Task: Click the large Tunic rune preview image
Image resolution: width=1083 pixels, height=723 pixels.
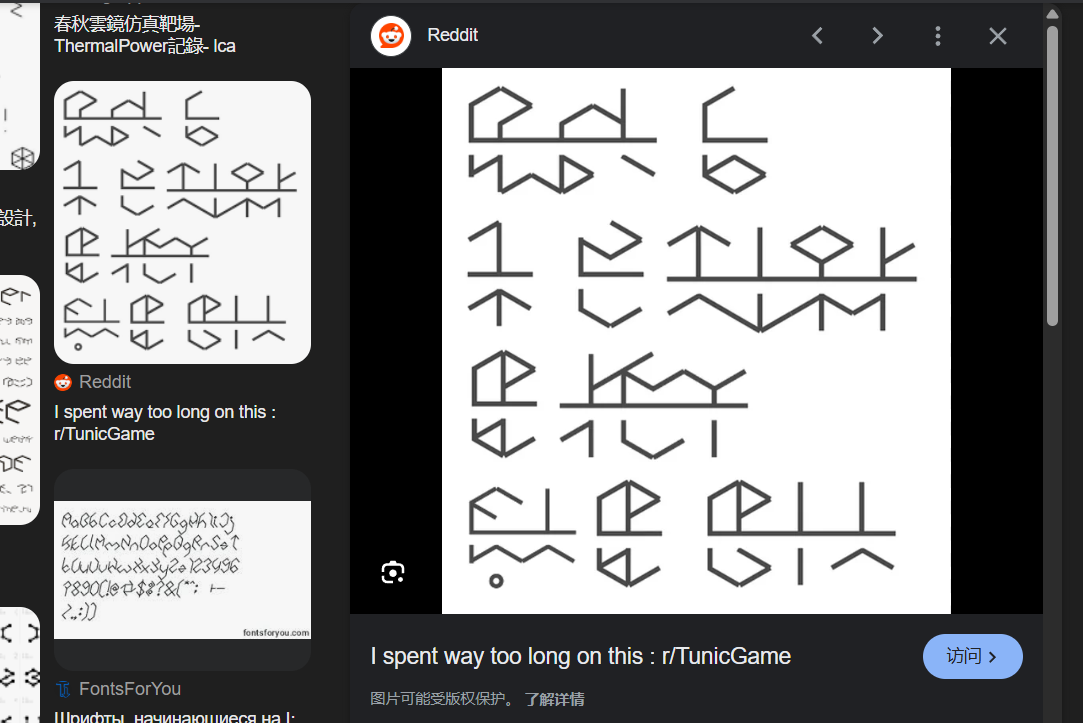Action: (x=696, y=340)
